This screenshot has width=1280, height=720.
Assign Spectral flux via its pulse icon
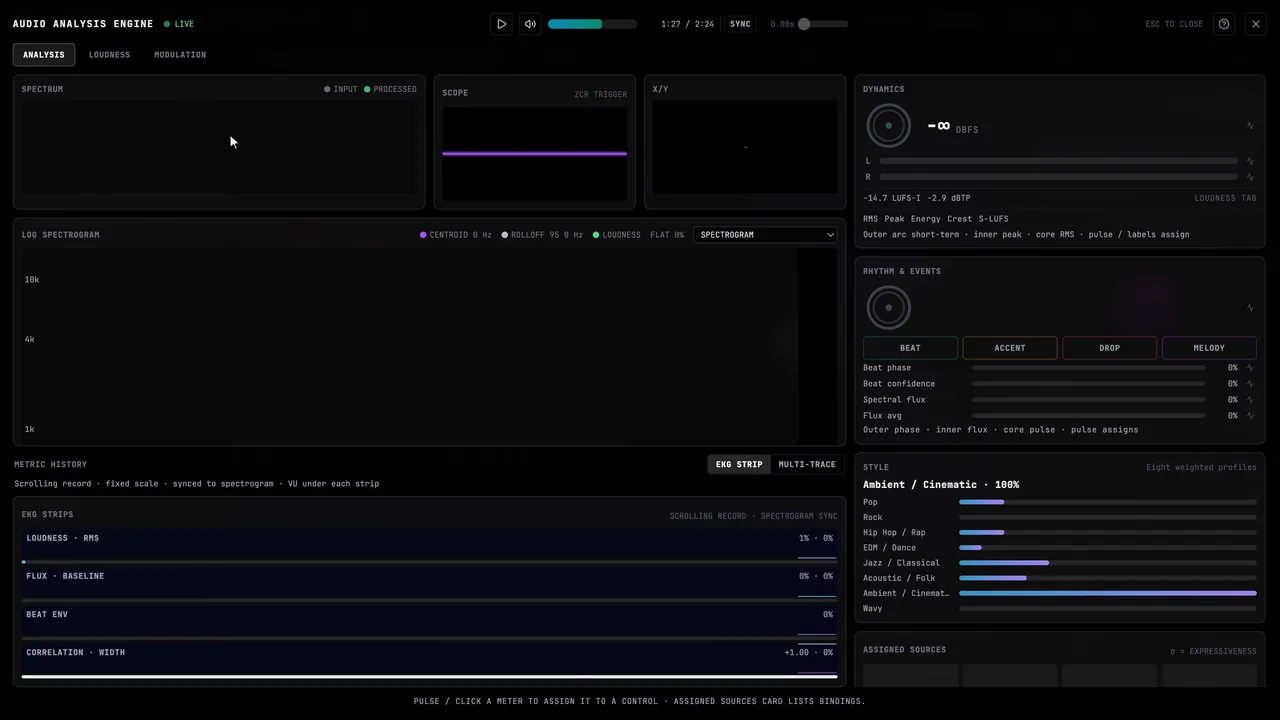1250,400
